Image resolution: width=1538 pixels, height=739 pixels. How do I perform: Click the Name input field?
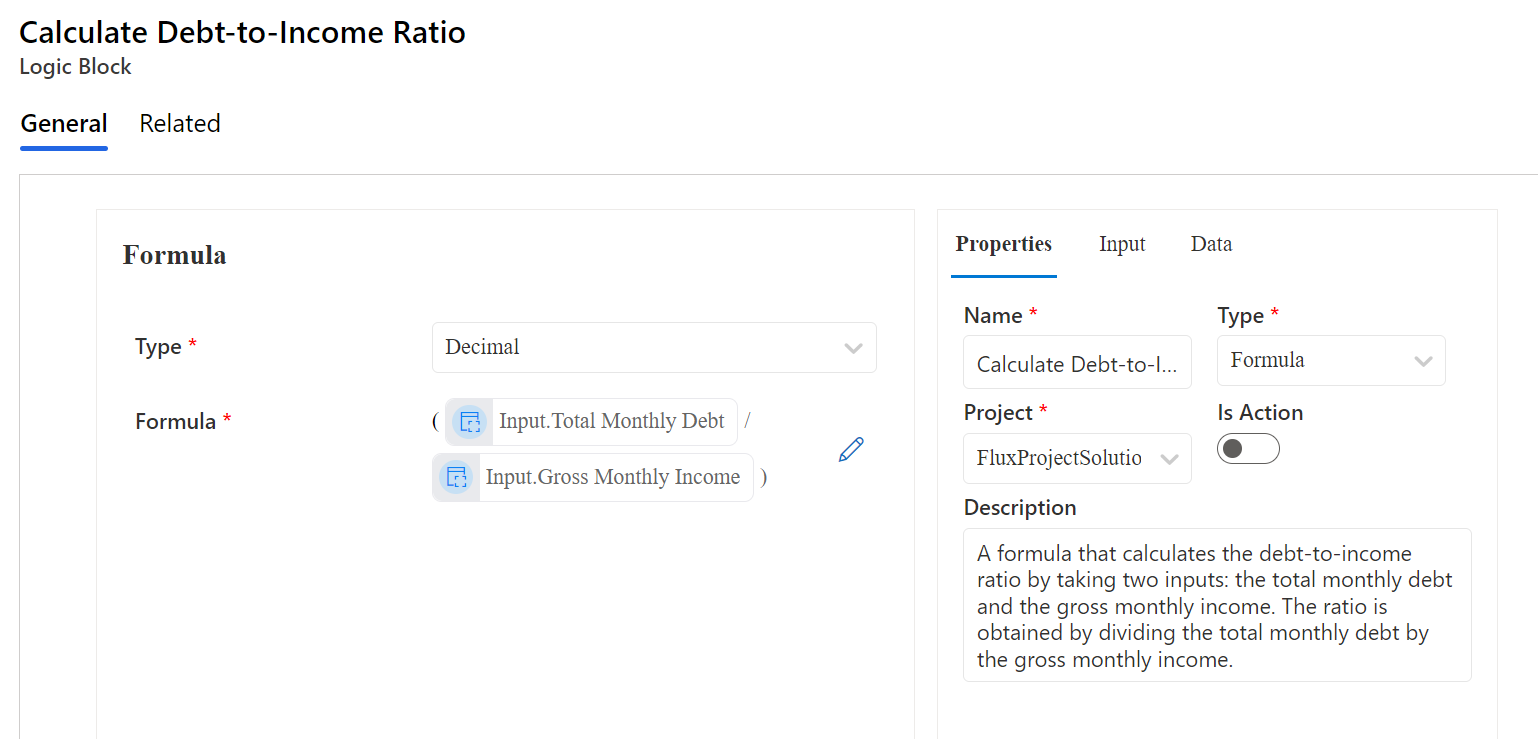point(1077,363)
